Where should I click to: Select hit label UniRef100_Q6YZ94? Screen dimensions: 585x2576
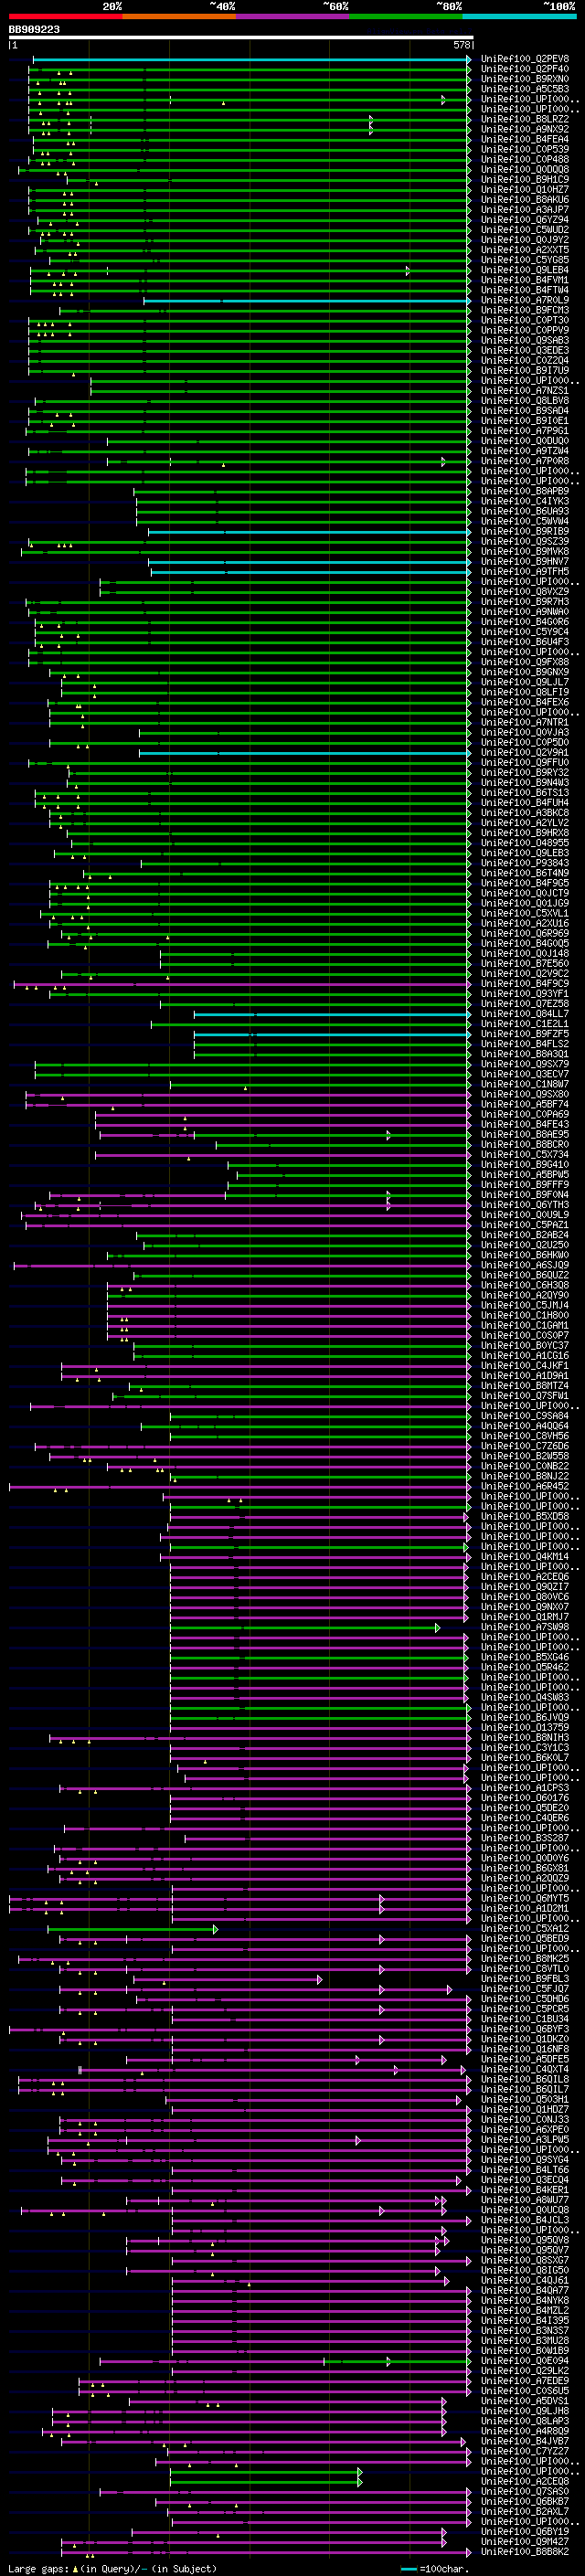coord(525,220)
